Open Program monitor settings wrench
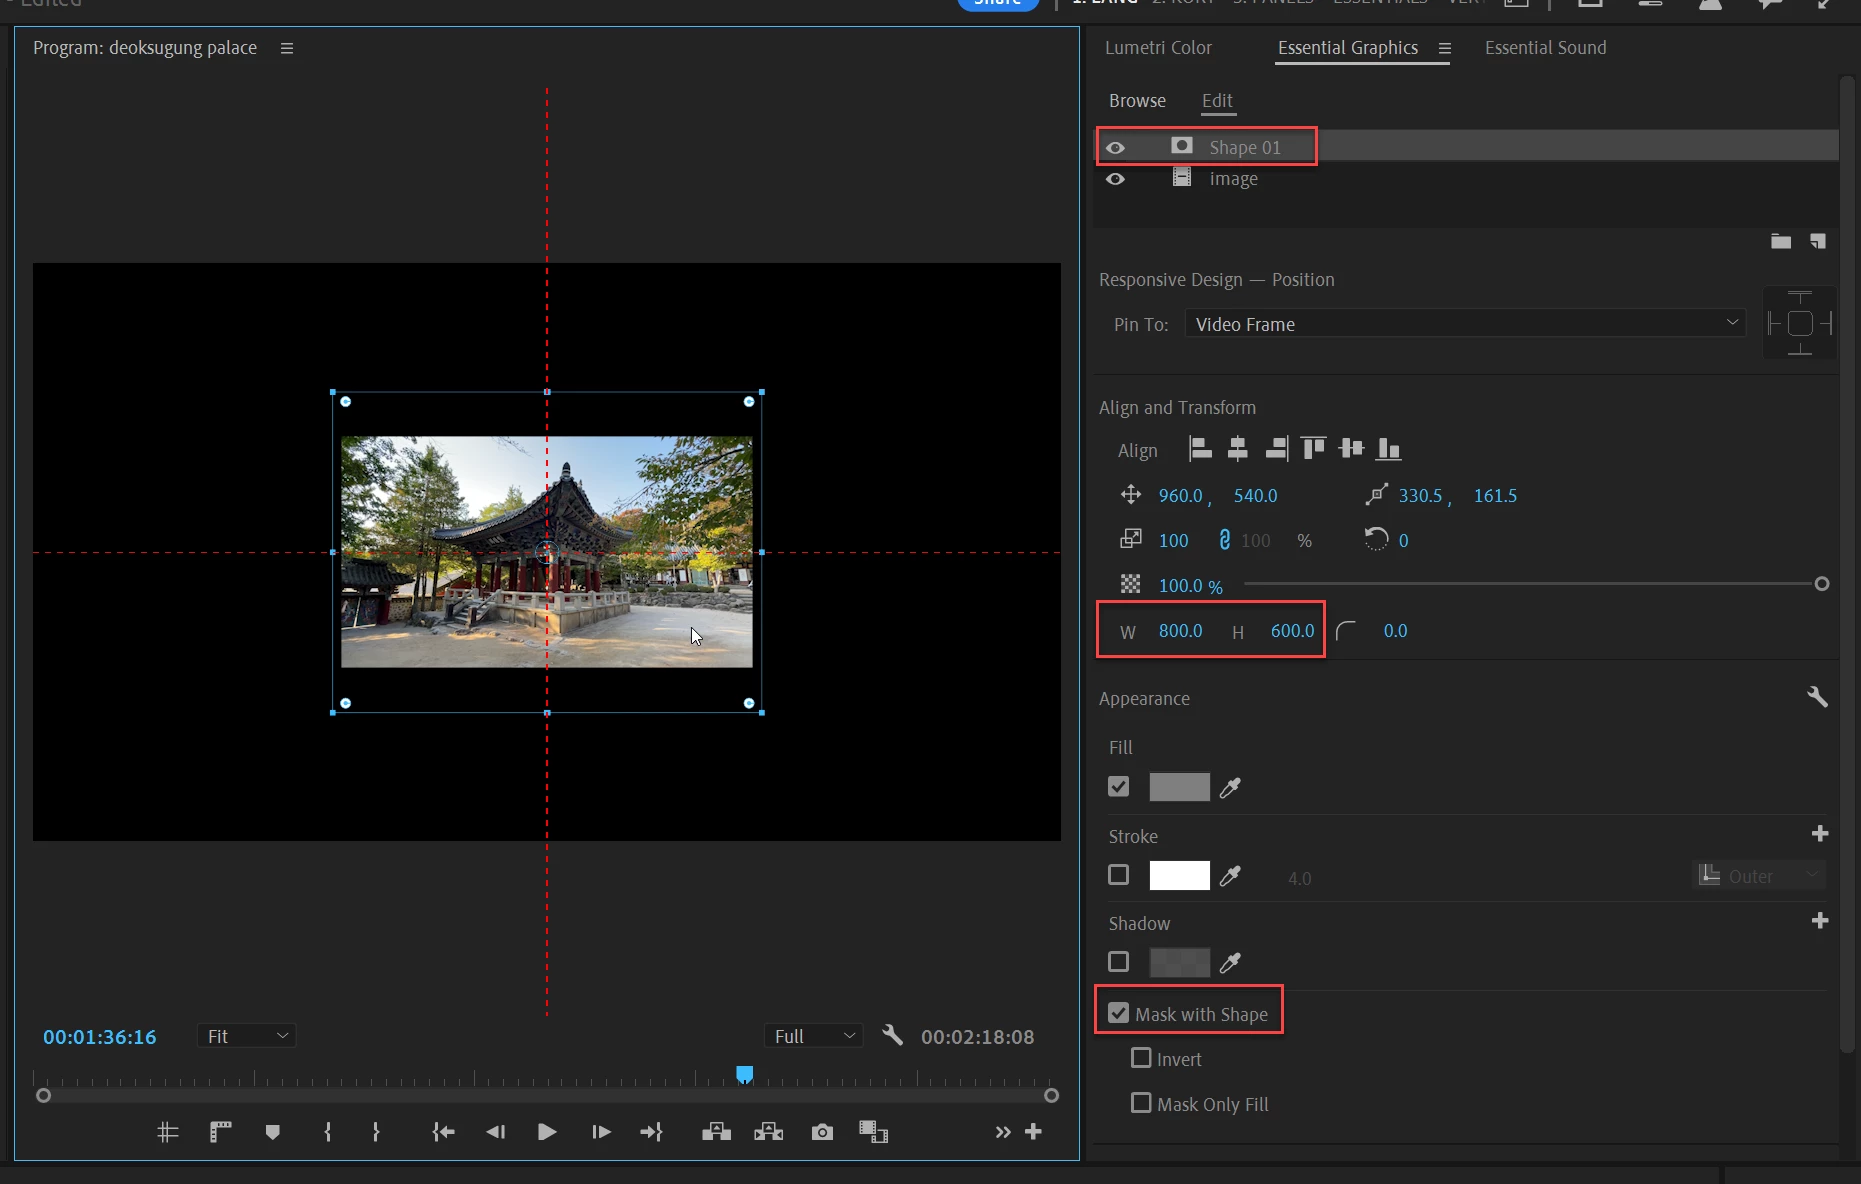The height and width of the screenshot is (1184, 1861). pyautogui.click(x=893, y=1035)
